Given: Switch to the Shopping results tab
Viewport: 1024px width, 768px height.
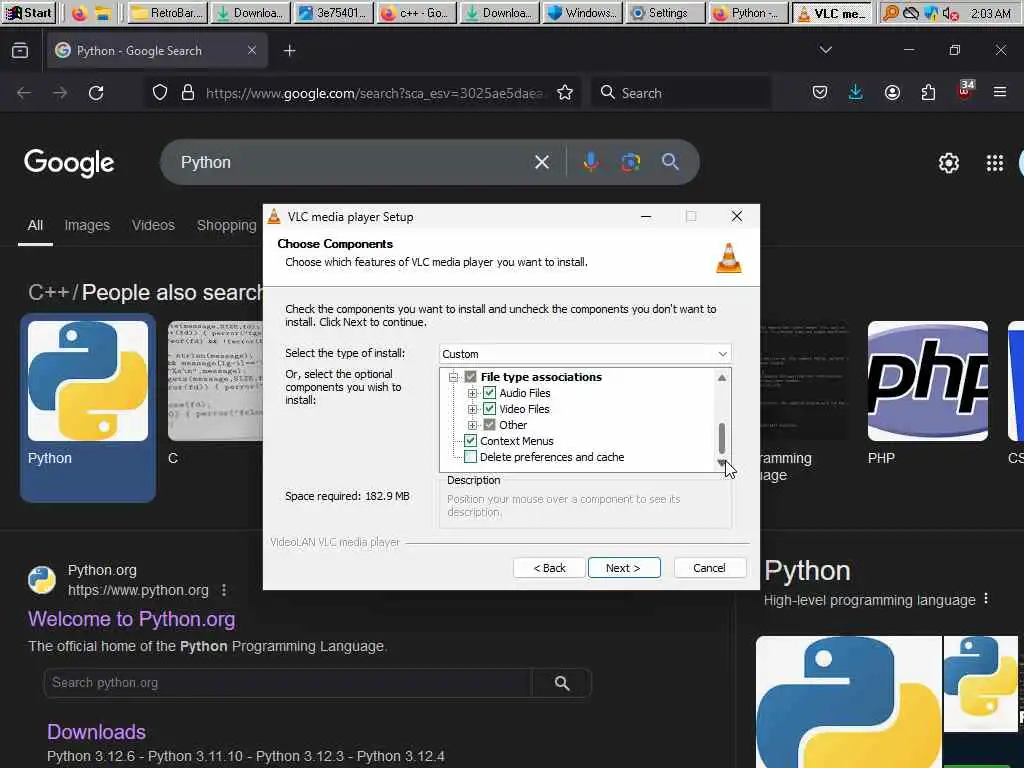Looking at the screenshot, I should point(227,225).
